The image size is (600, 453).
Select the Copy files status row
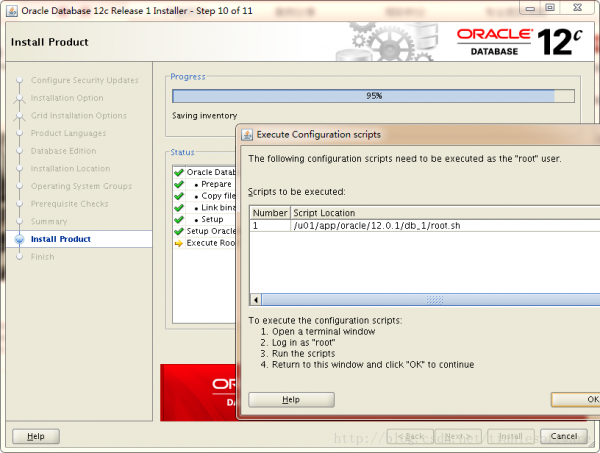[x=205, y=196]
